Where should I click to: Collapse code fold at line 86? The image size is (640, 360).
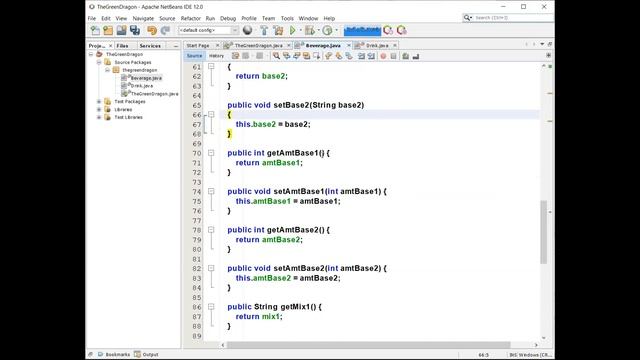pos(211,307)
